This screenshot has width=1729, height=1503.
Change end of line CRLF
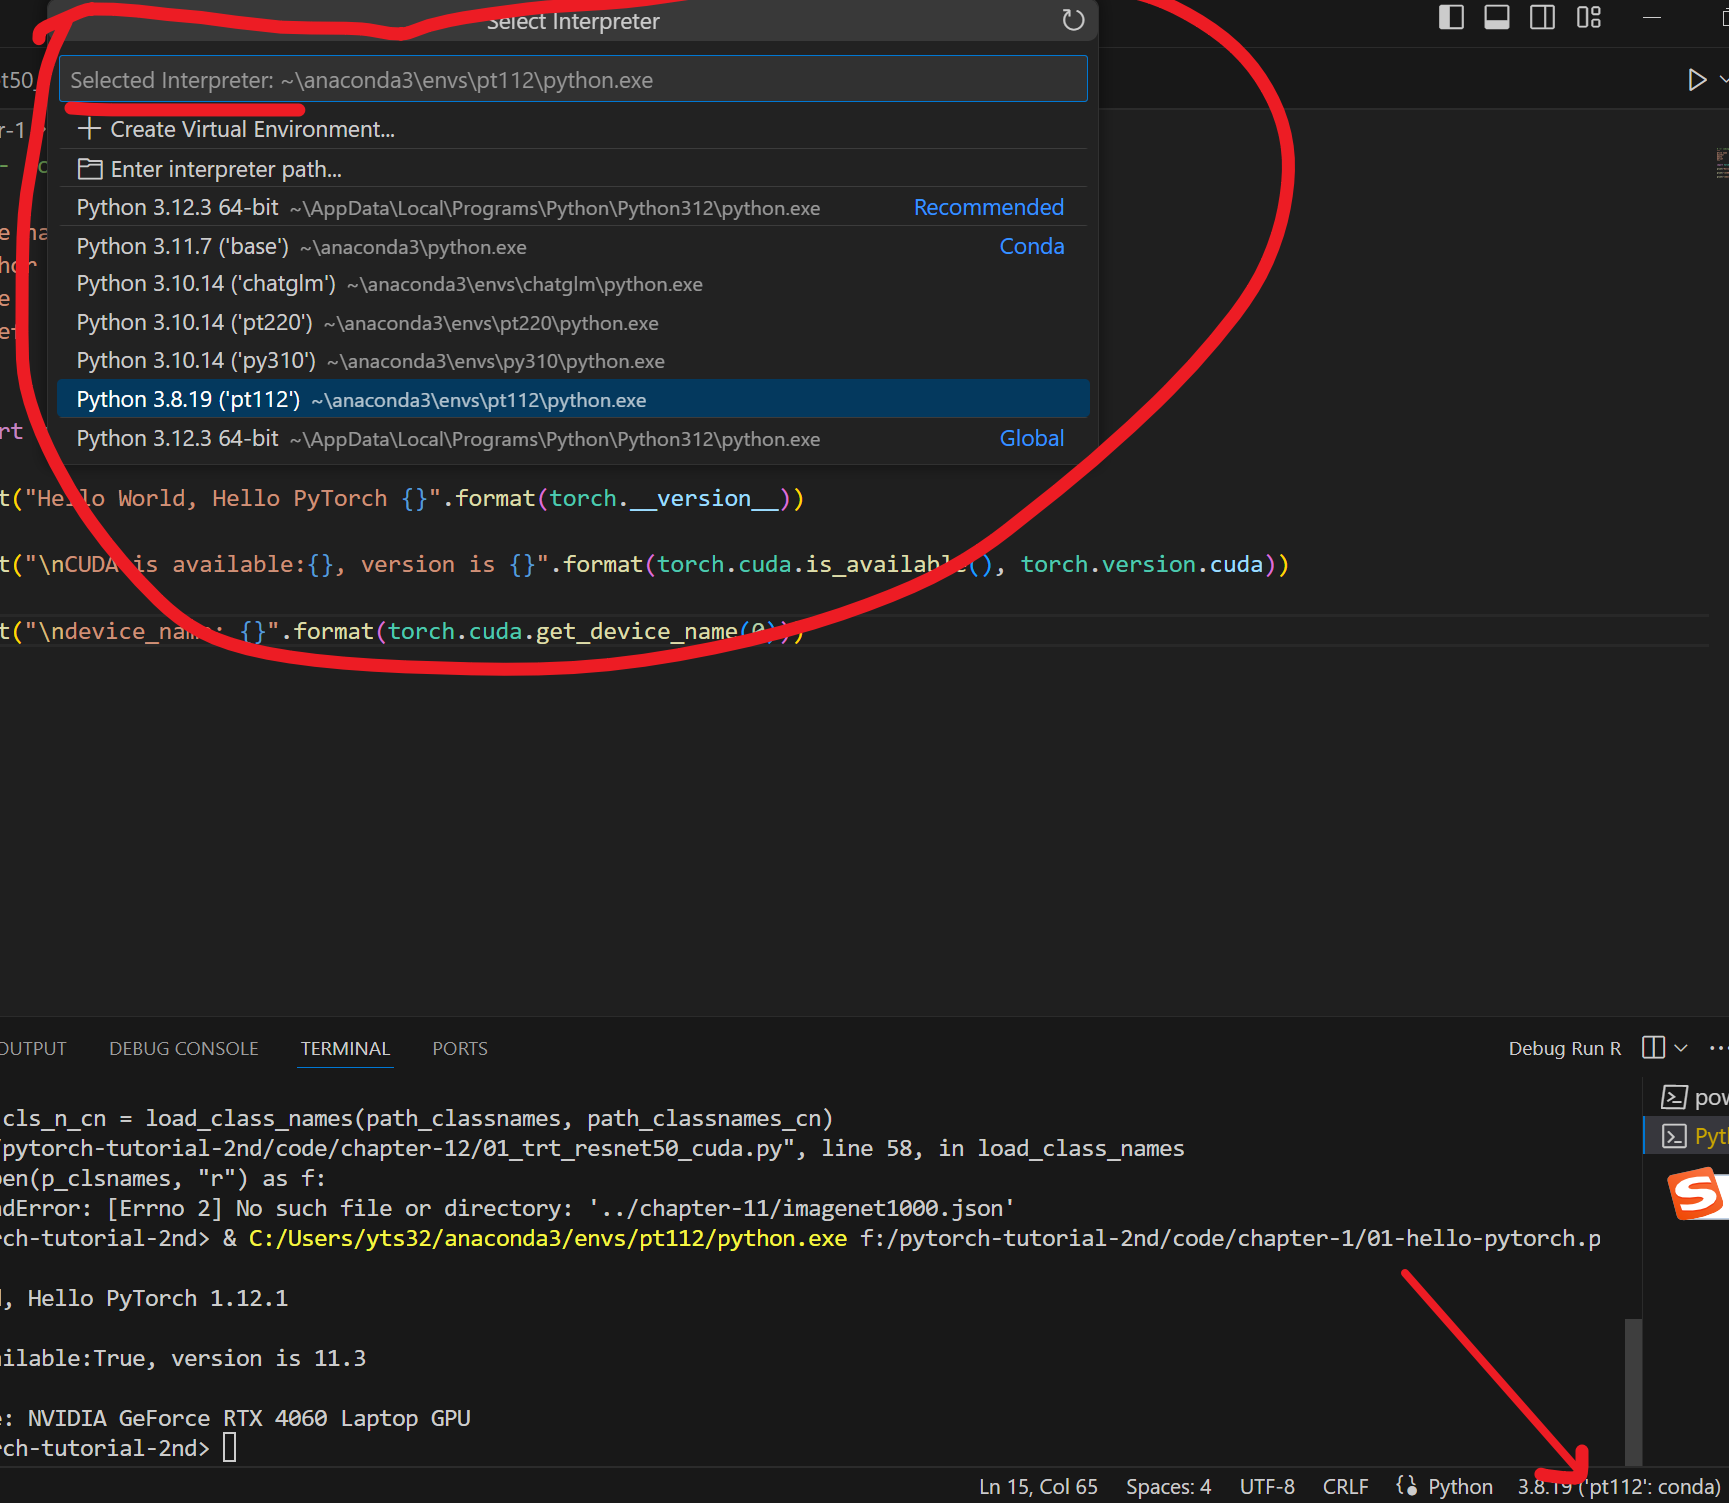tap(1345, 1487)
